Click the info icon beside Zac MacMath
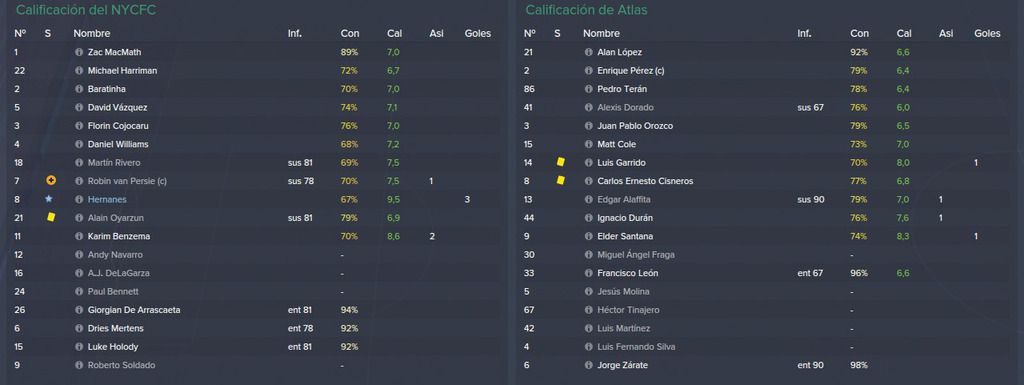This screenshot has height=385, width=1024. coord(79,52)
